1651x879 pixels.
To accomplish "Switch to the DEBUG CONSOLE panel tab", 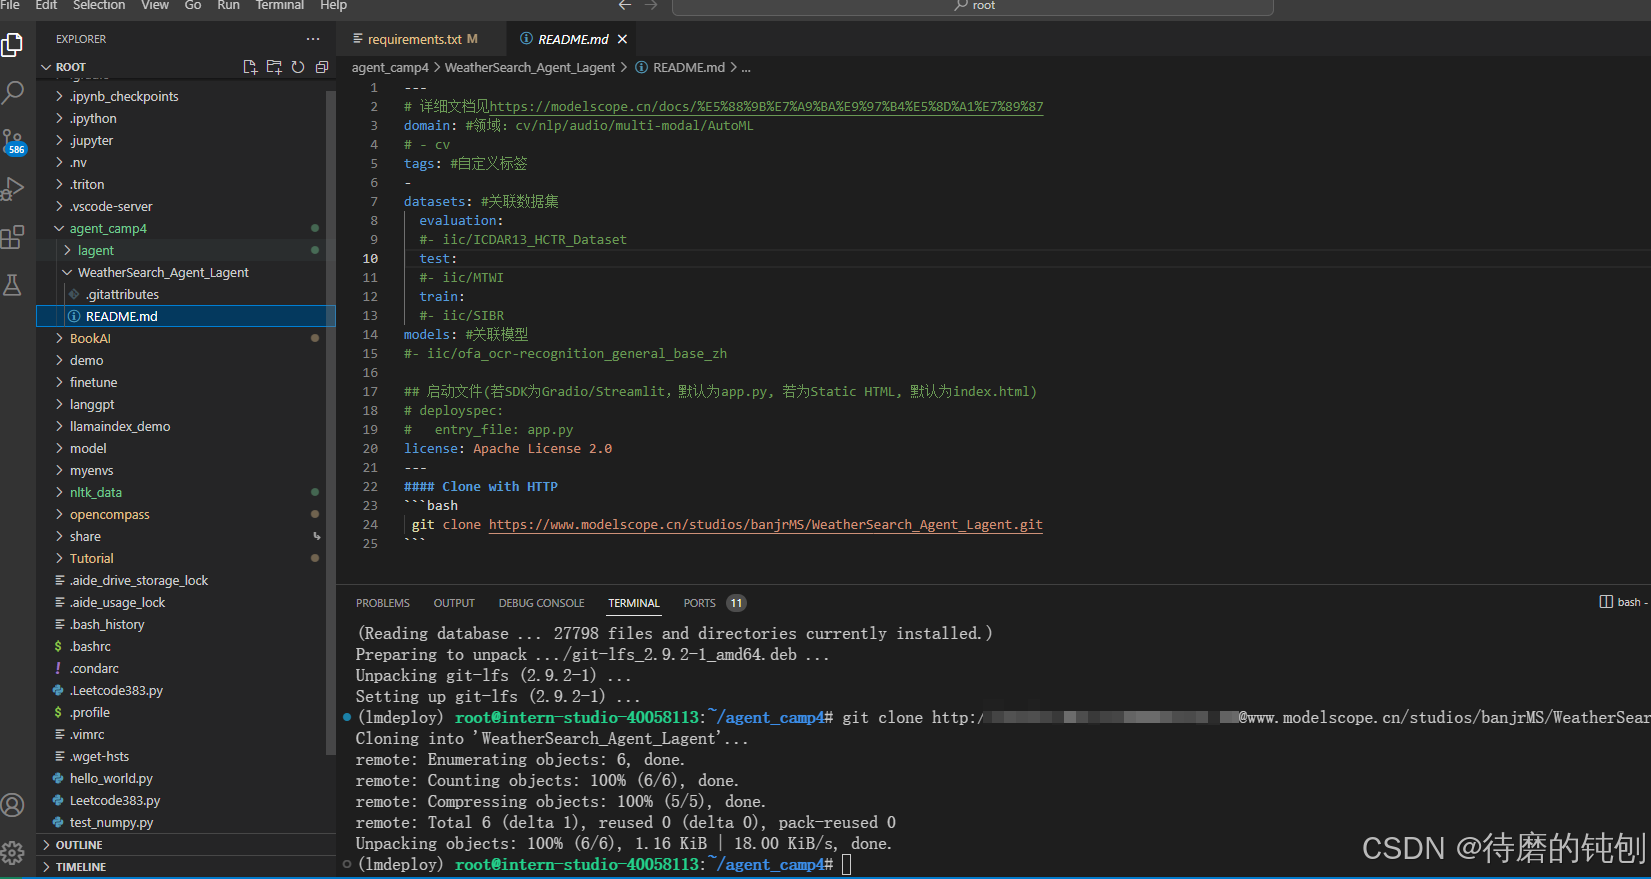I will coord(541,603).
